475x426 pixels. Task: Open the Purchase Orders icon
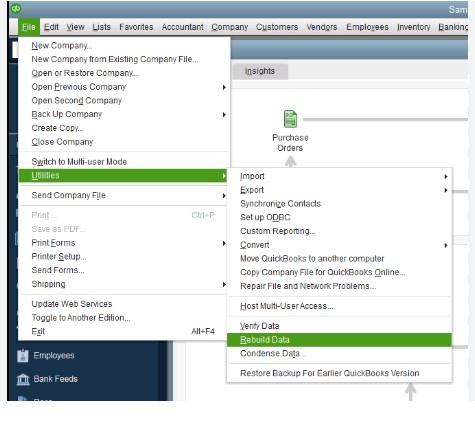coord(290,119)
